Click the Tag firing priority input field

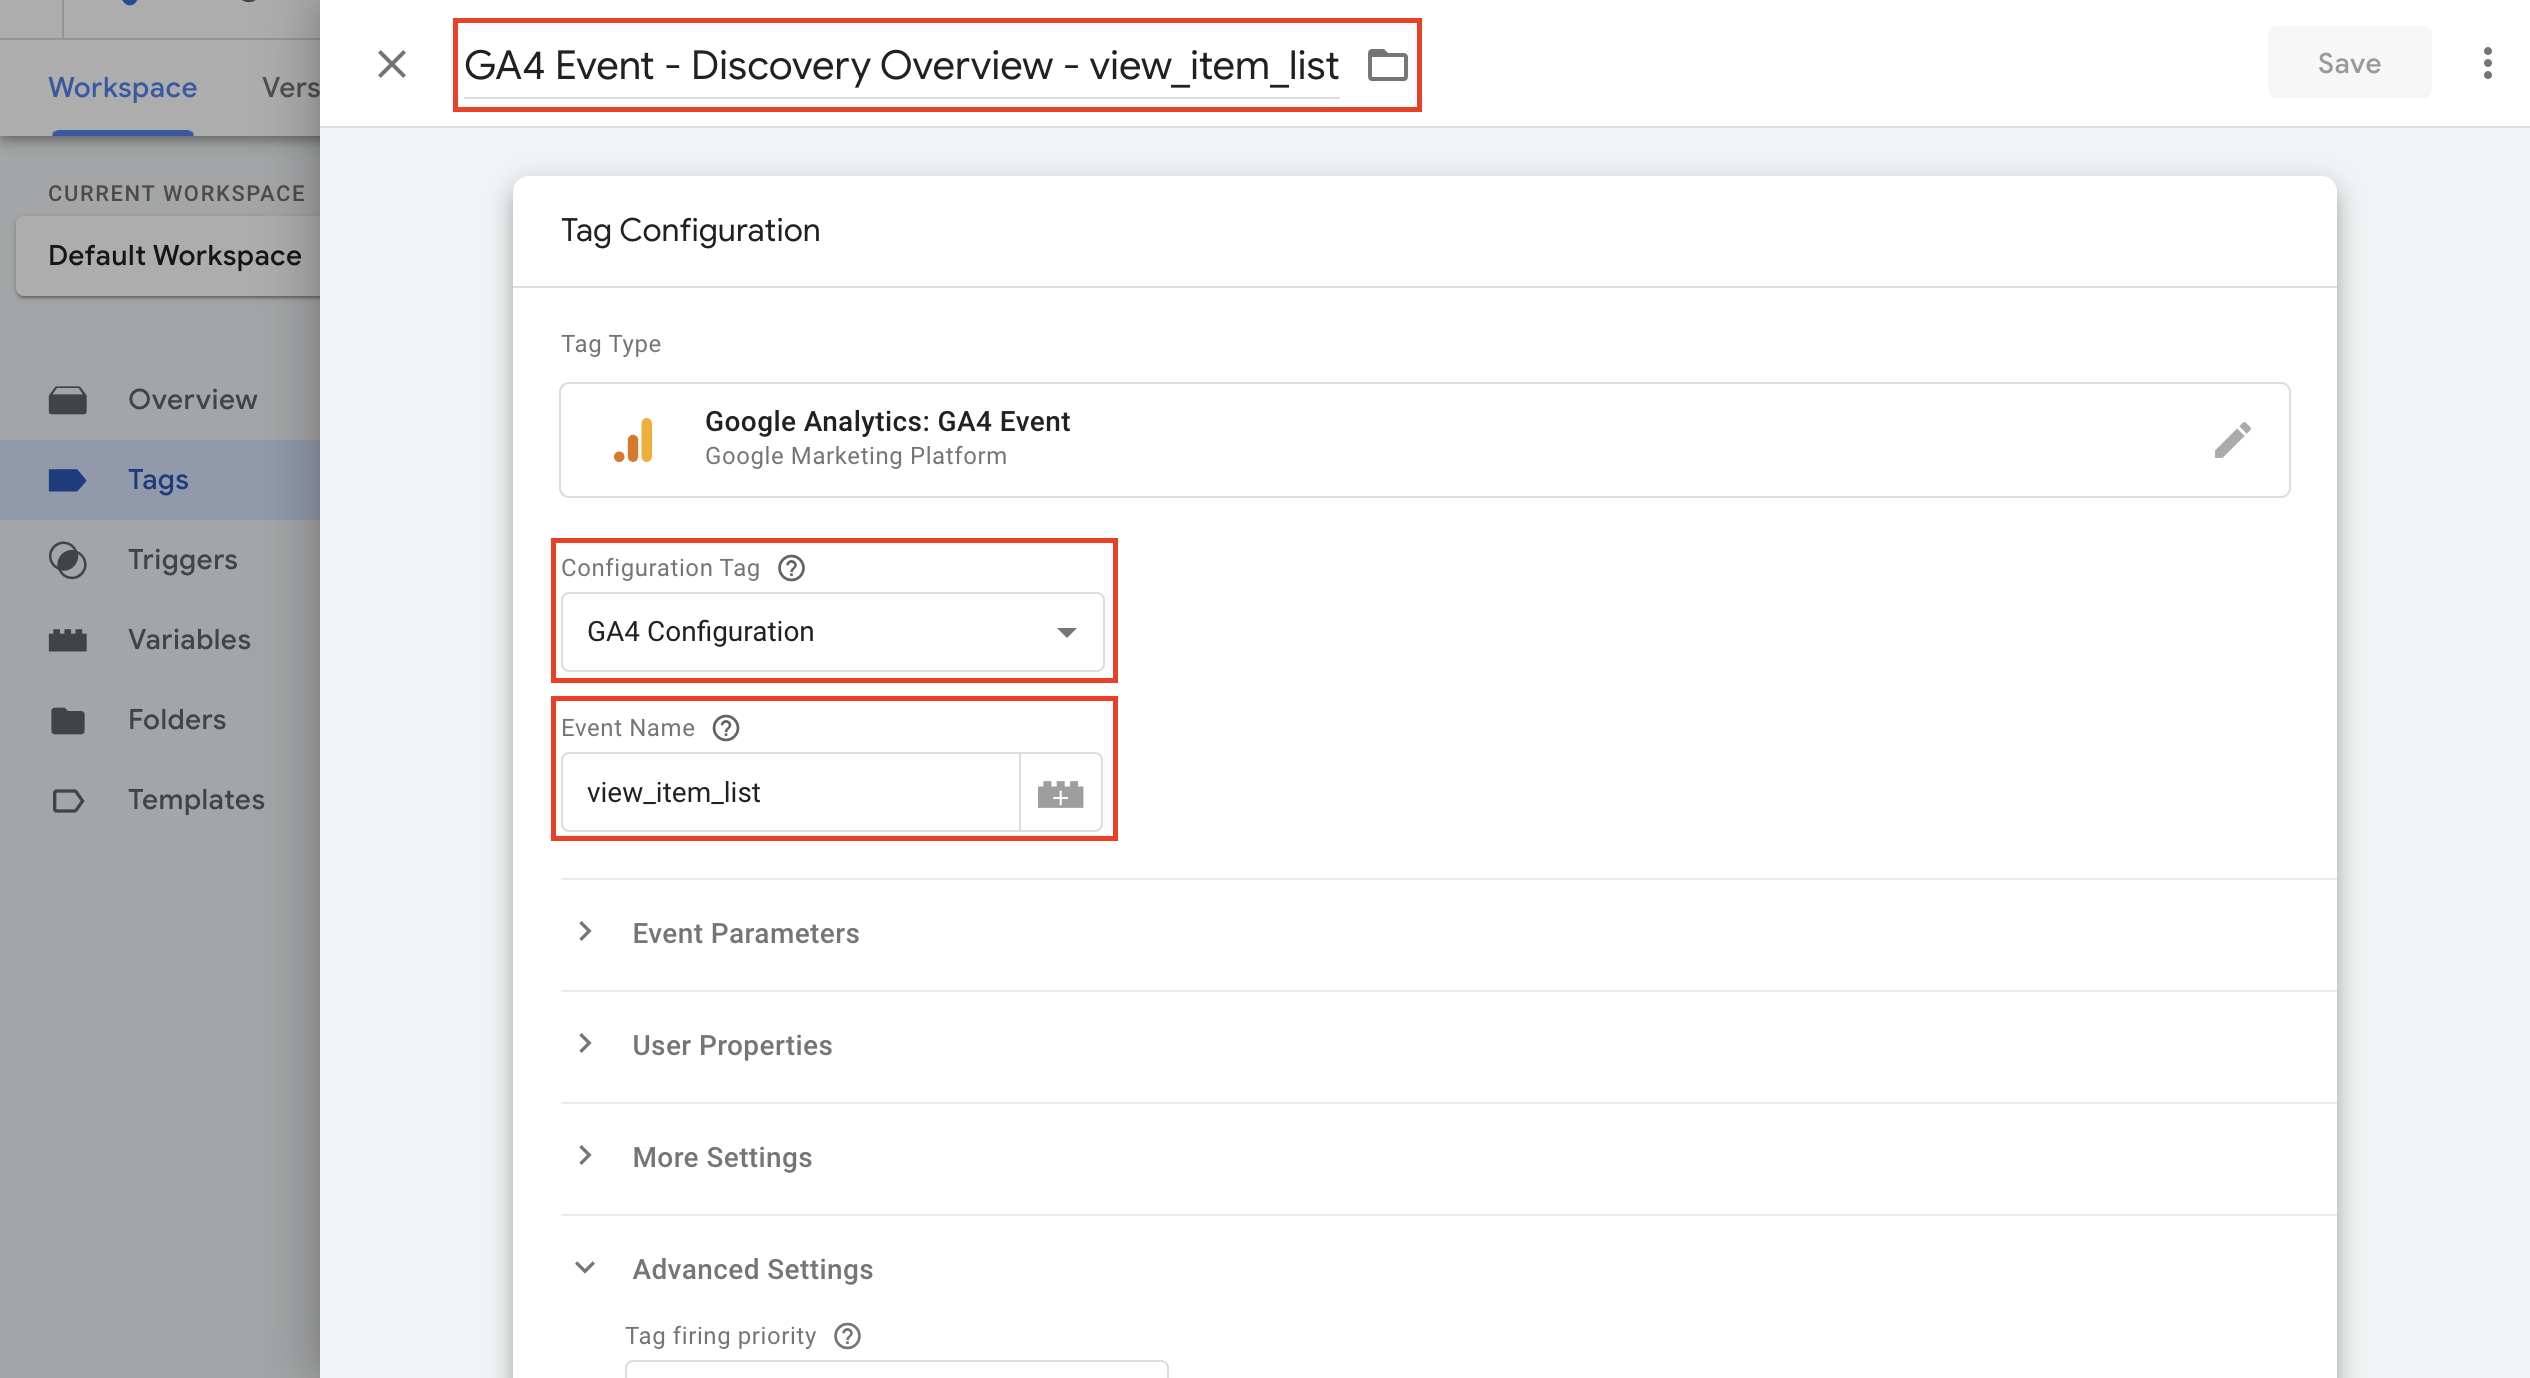[897, 1369]
